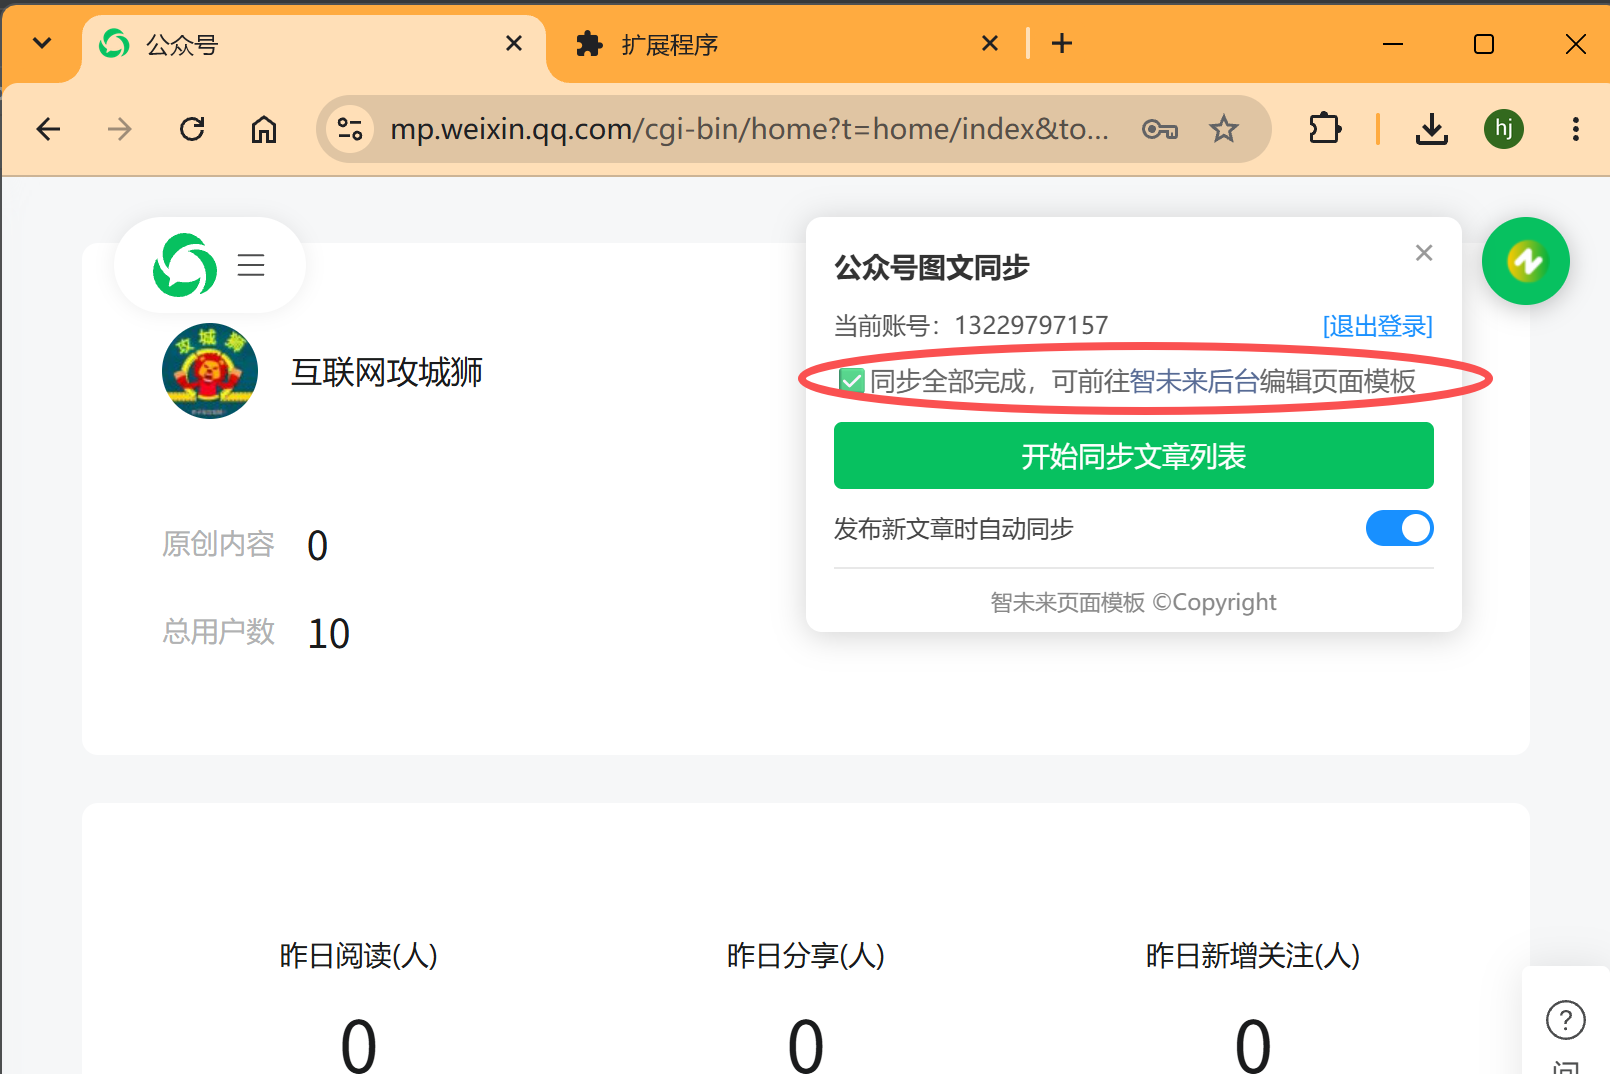Open the saved password key icon
The image size is (1610, 1074).
click(1160, 129)
